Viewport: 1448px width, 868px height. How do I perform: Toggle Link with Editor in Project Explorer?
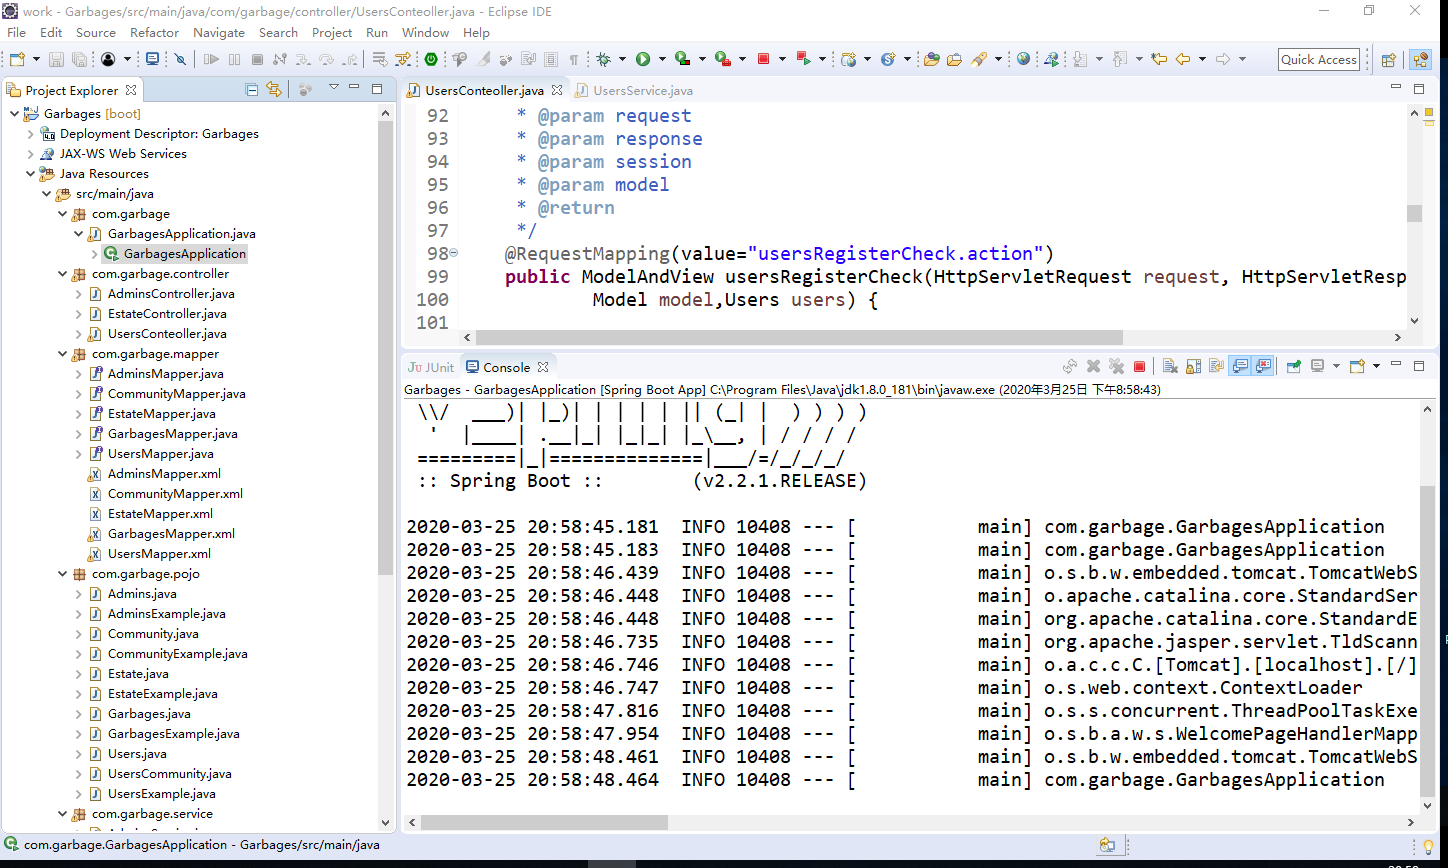(274, 90)
